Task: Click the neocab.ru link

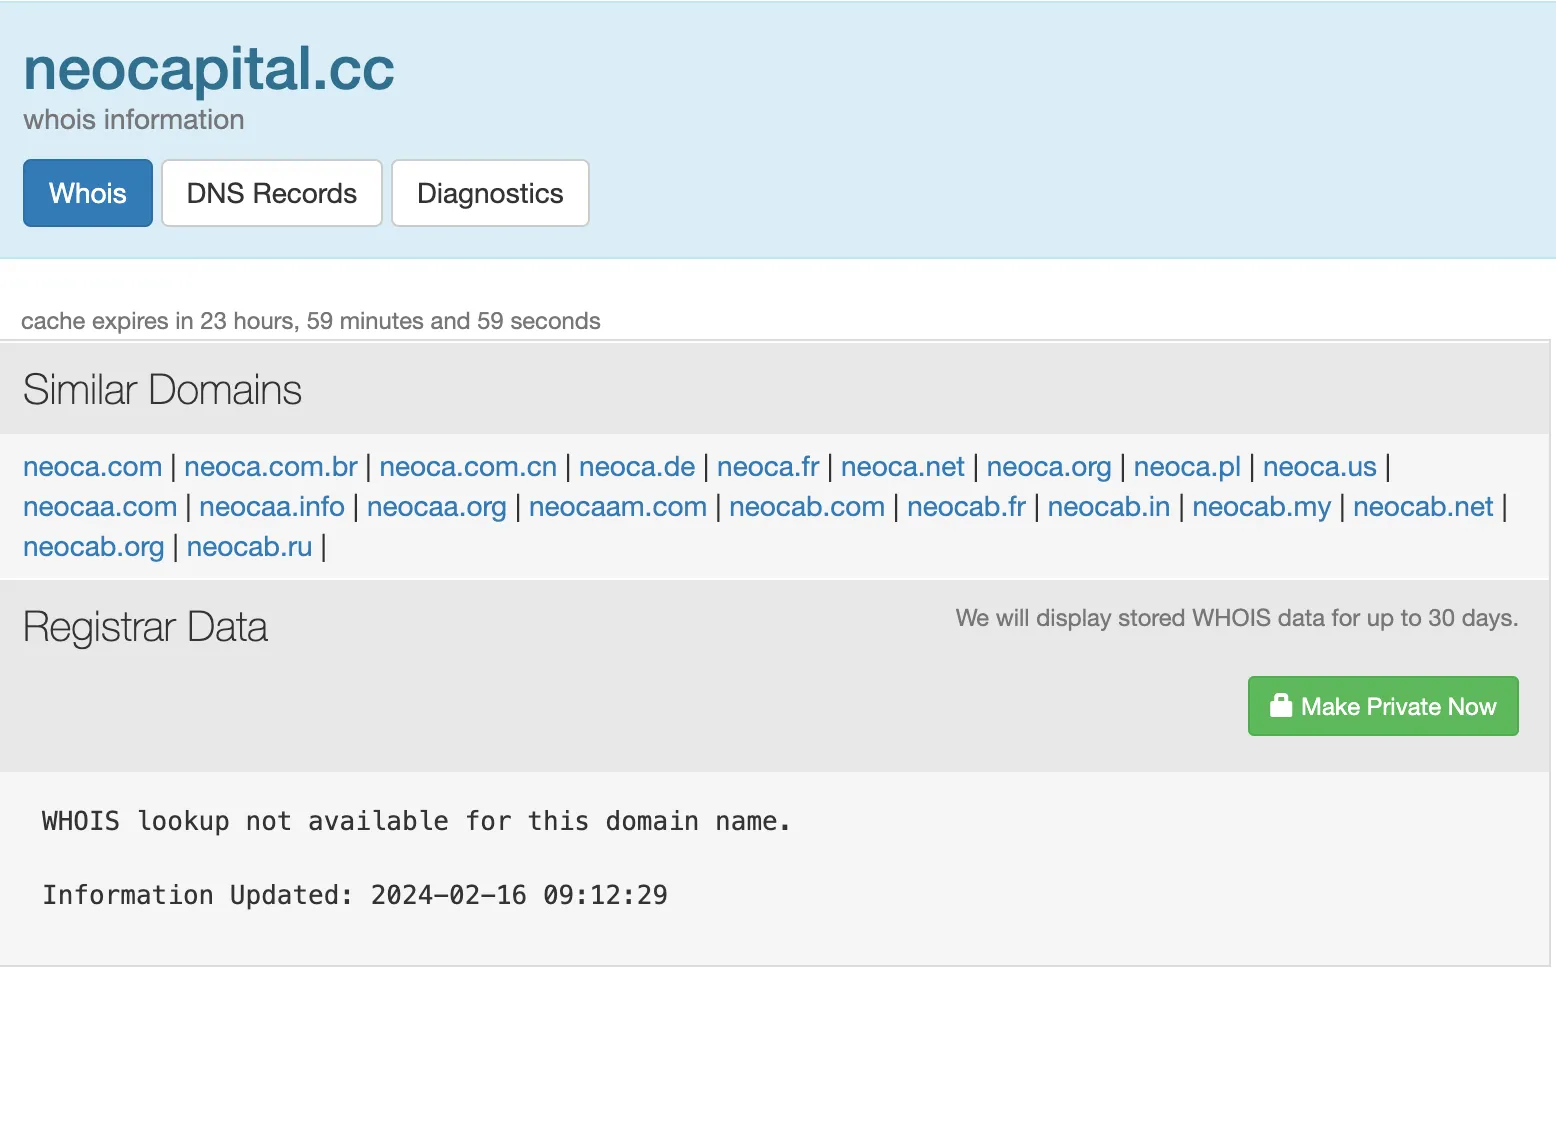Action: click(250, 547)
